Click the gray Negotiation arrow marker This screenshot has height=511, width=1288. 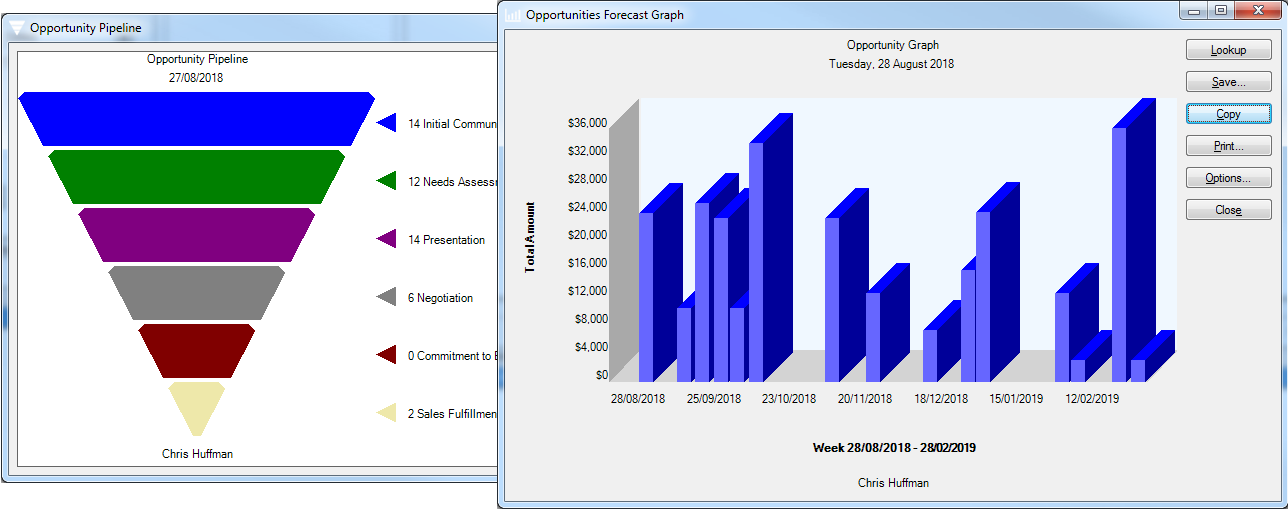coord(388,298)
